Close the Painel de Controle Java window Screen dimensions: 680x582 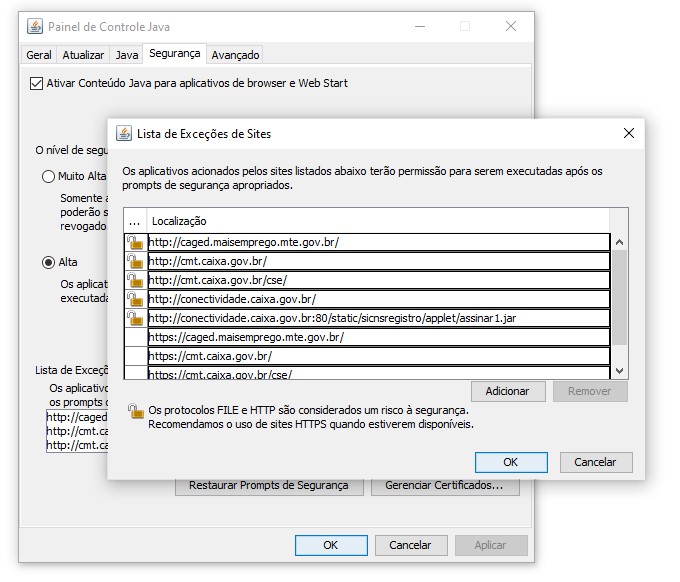click(511, 26)
